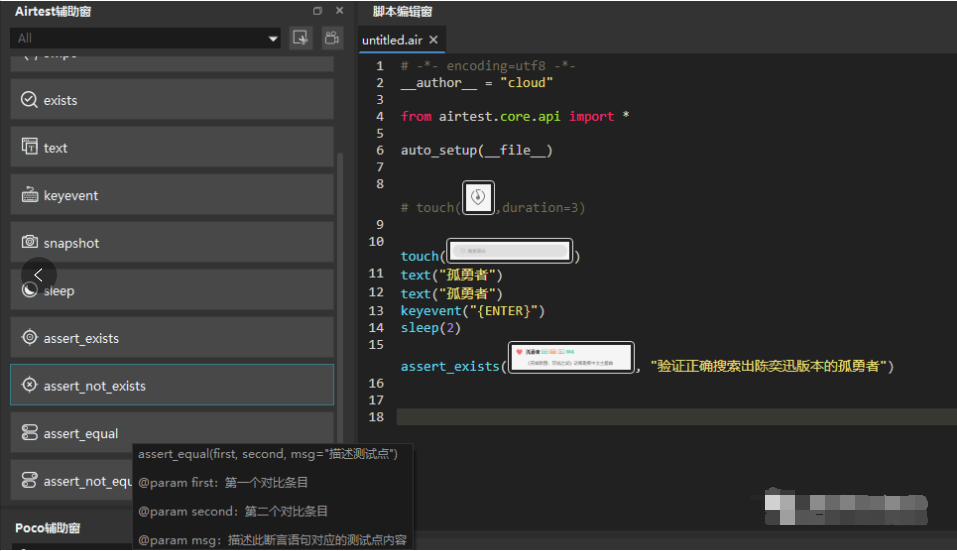Viewport: 957px width, 551px height.
Task: Click the icon beside assert_not_equal
Action: pos(29,480)
